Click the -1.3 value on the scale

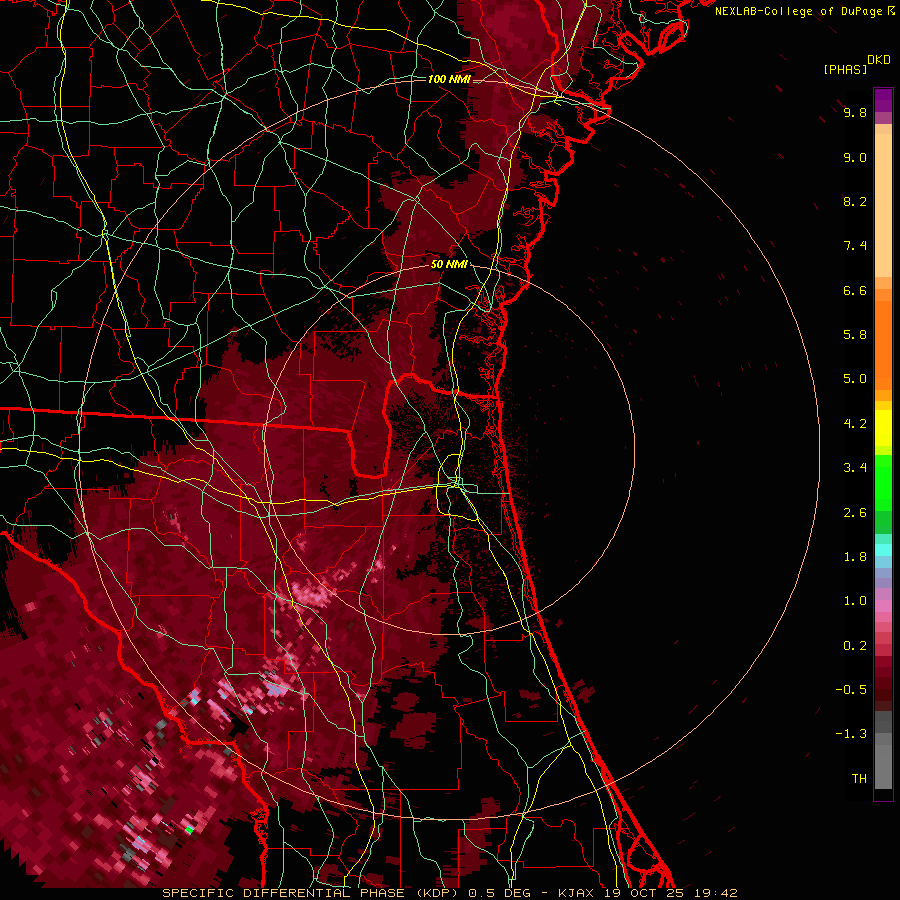[x=851, y=734]
